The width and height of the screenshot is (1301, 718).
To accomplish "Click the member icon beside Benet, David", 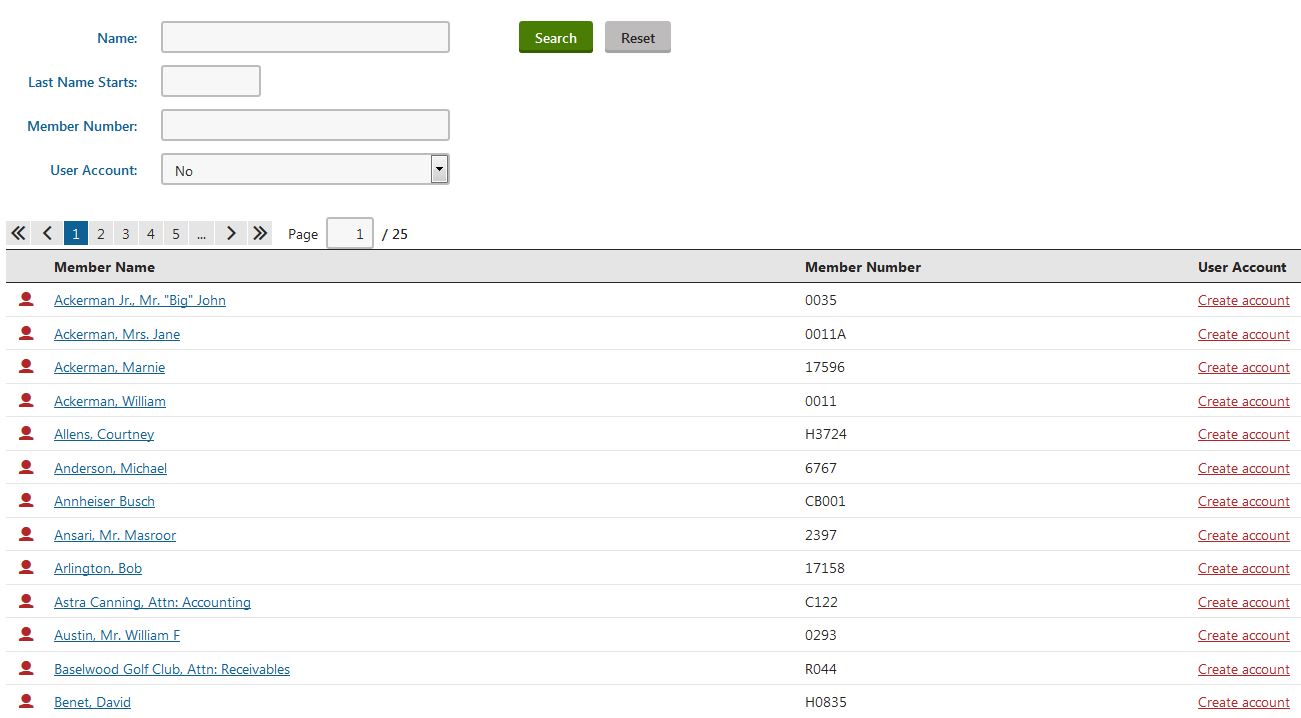I will coord(26,702).
